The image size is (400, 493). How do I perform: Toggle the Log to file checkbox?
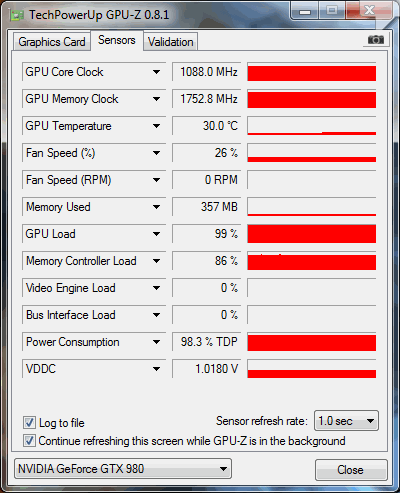click(29, 423)
